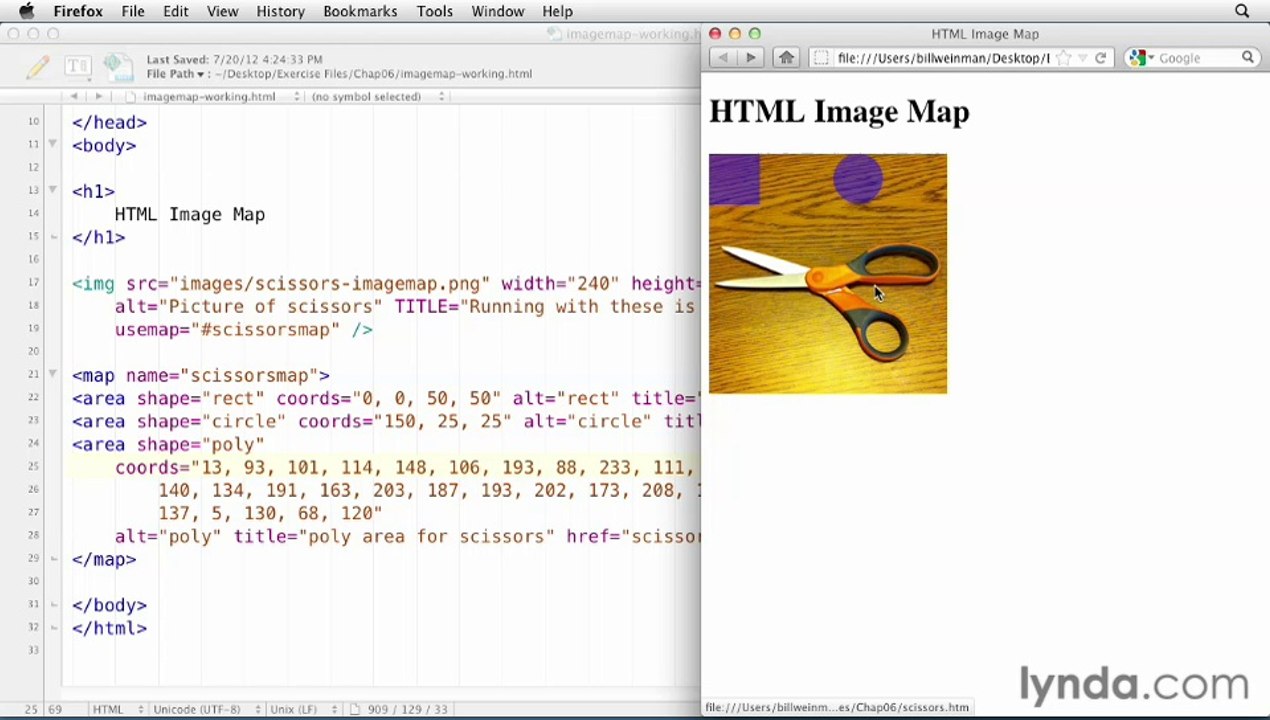Click the Apple menu

[27, 11]
